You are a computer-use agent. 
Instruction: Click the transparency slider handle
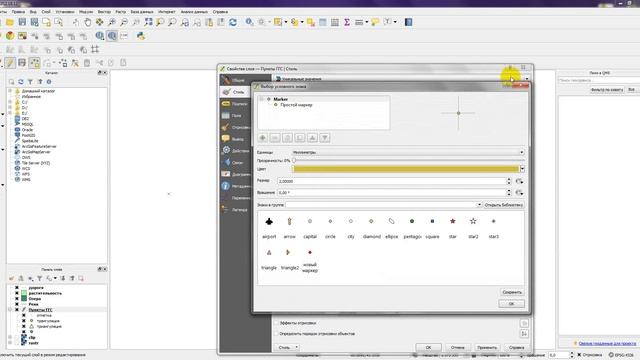[x=294, y=160]
